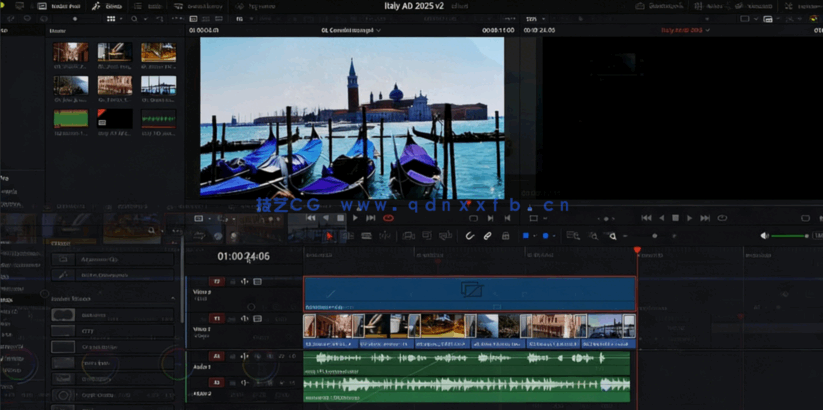The width and height of the screenshot is (823, 410).
Task: Adjust the timeline zoom slider
Action: point(655,236)
